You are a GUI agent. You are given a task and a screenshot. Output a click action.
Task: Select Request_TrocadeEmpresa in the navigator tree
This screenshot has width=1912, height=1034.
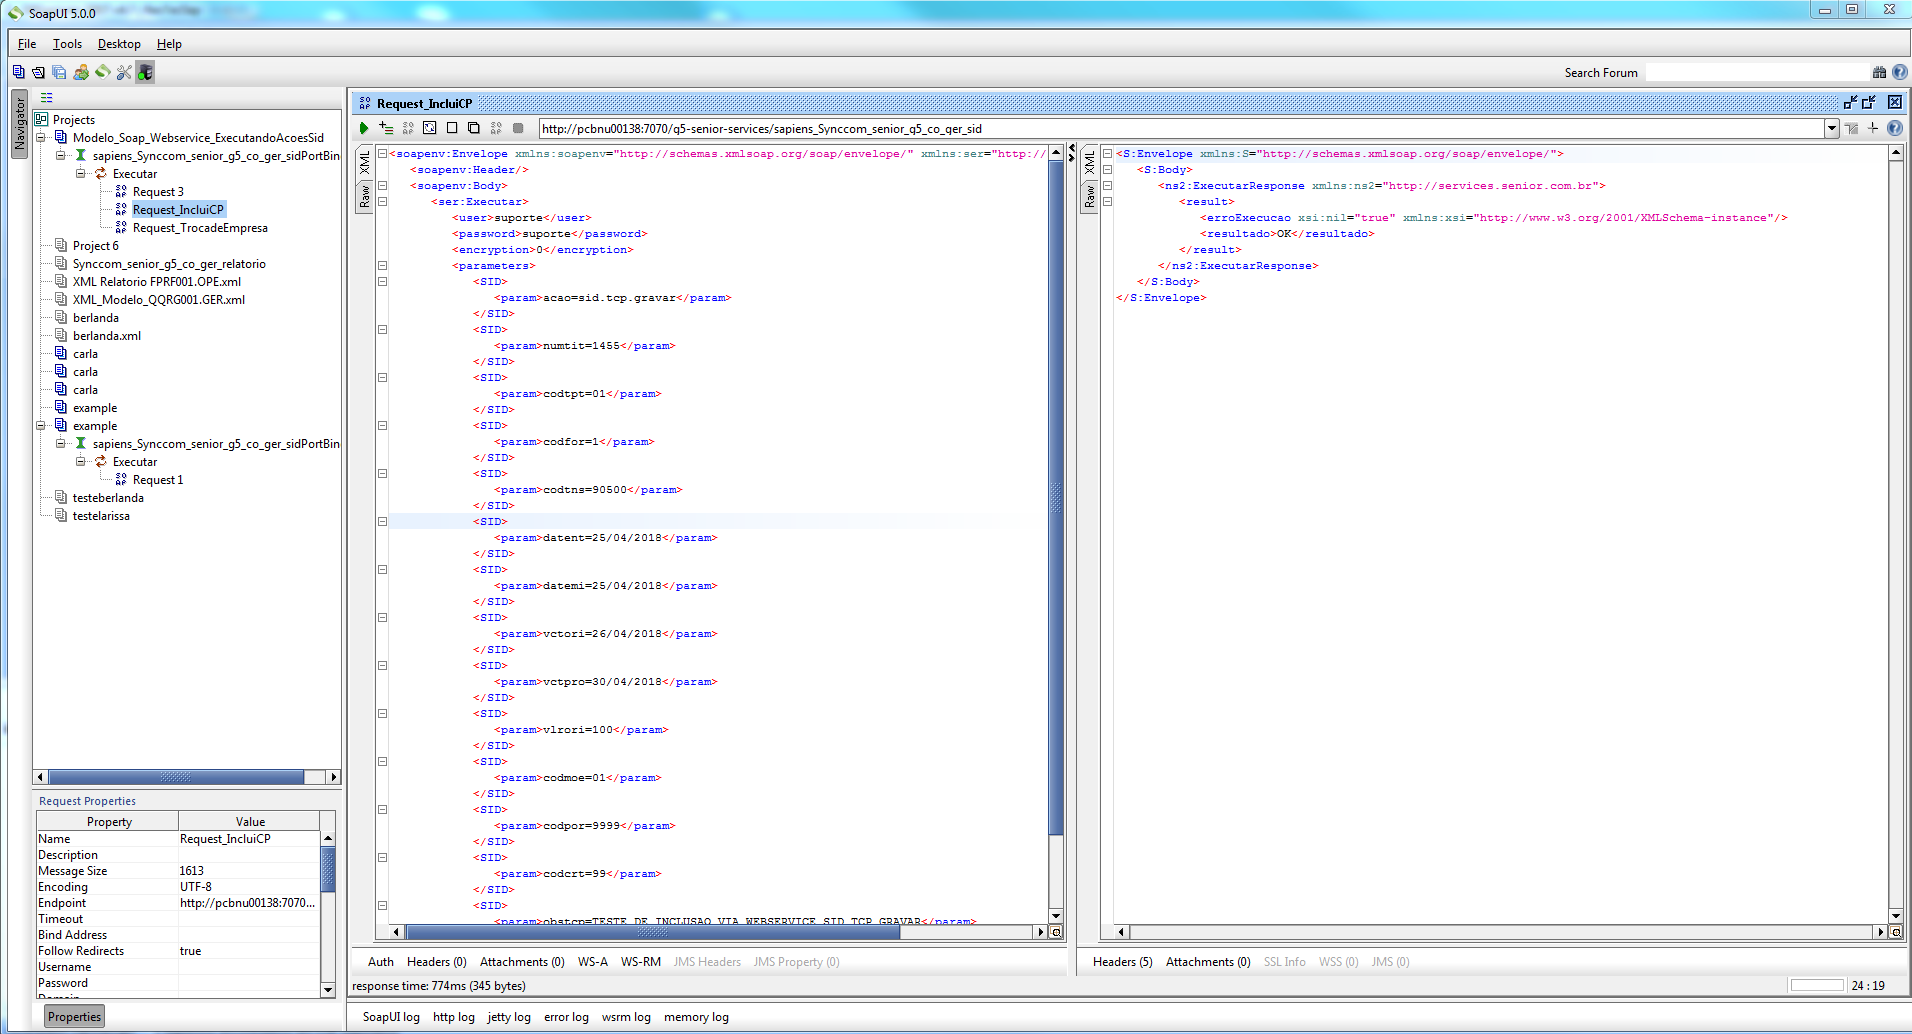click(200, 228)
